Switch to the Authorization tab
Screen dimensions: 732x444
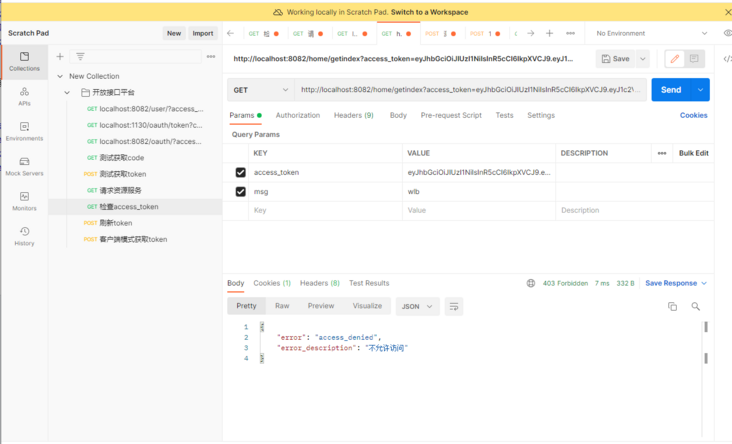coord(298,116)
